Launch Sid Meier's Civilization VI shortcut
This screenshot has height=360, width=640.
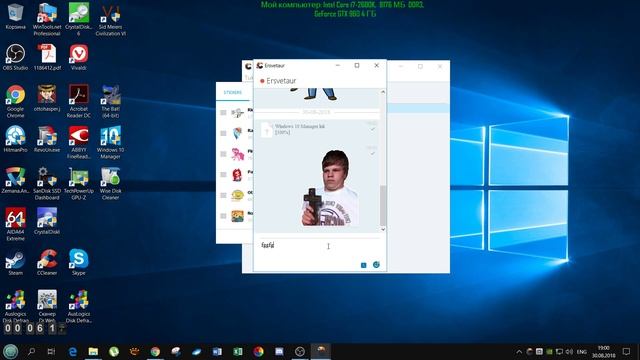click(110, 19)
